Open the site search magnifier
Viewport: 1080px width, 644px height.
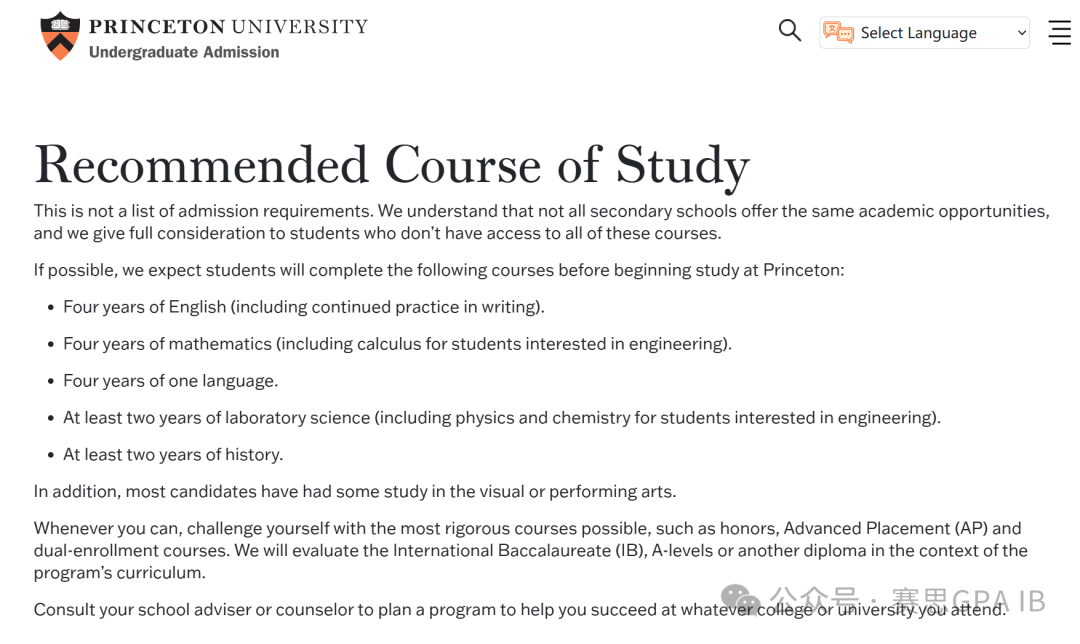790,31
